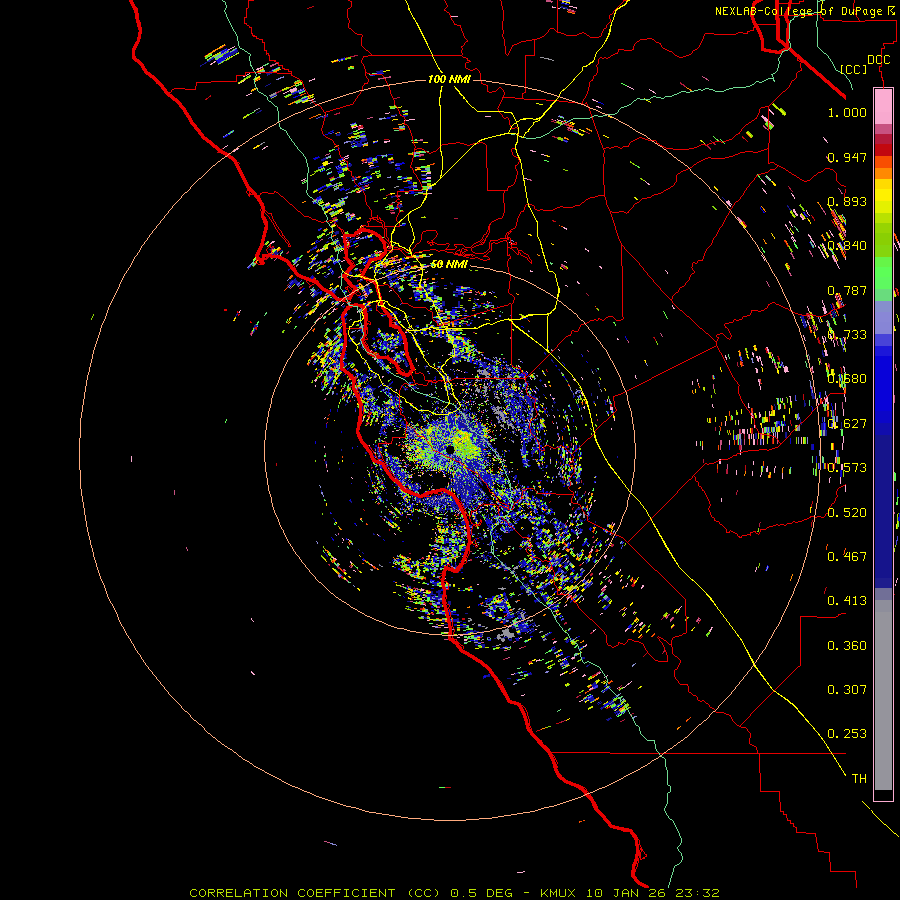Click the 1.000 legend value
The image size is (900, 900).
847,112
